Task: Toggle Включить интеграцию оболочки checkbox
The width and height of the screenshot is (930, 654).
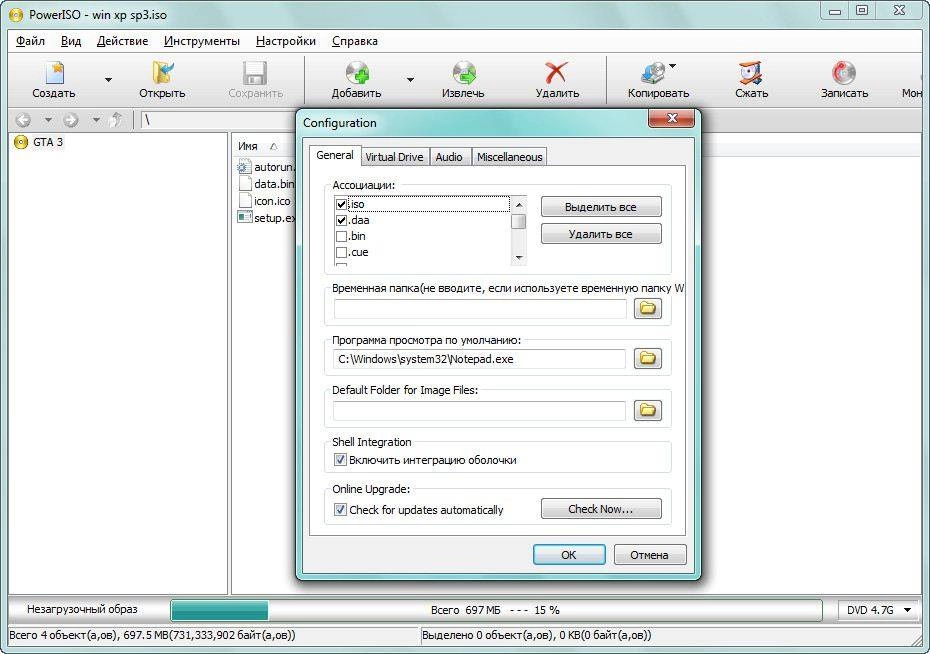Action: coord(340,460)
